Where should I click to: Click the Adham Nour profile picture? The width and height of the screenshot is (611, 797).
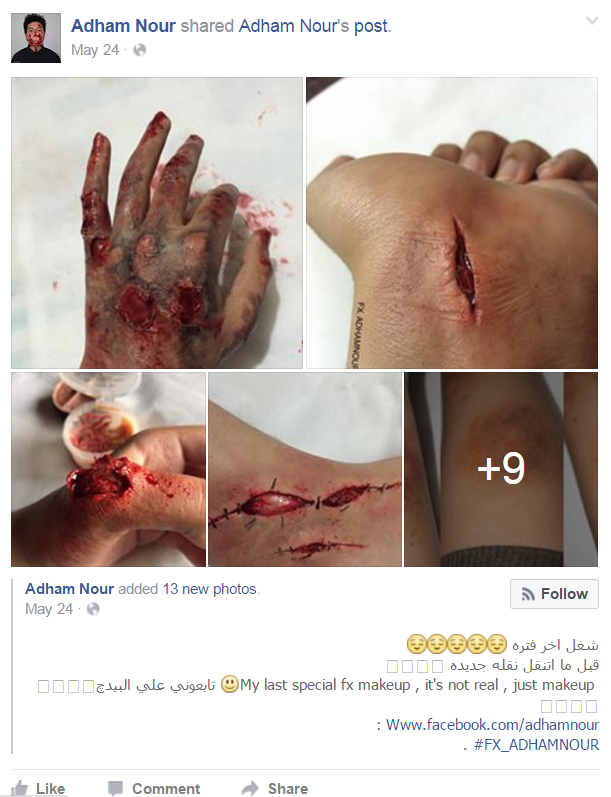point(36,38)
